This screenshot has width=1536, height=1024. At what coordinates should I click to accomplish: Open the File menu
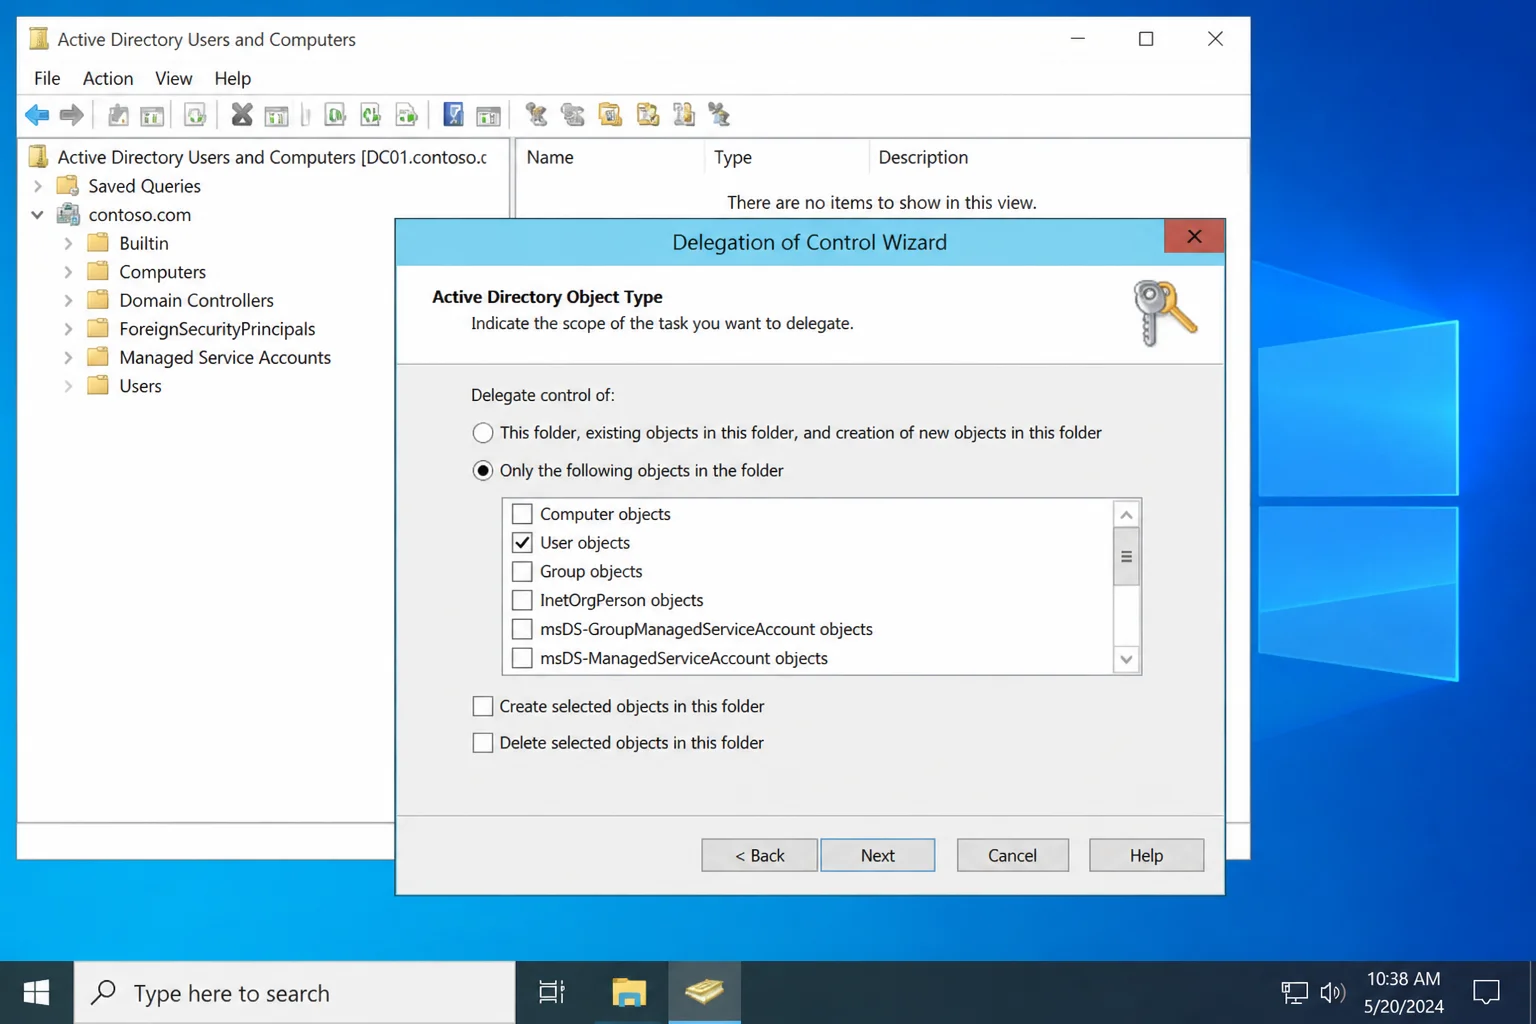coord(47,78)
